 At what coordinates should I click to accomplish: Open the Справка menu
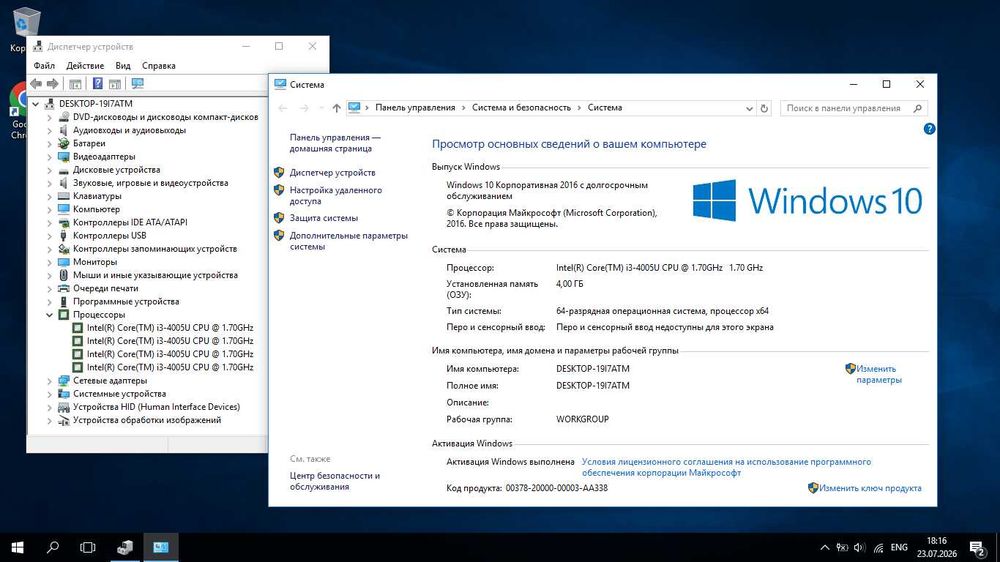(x=158, y=66)
